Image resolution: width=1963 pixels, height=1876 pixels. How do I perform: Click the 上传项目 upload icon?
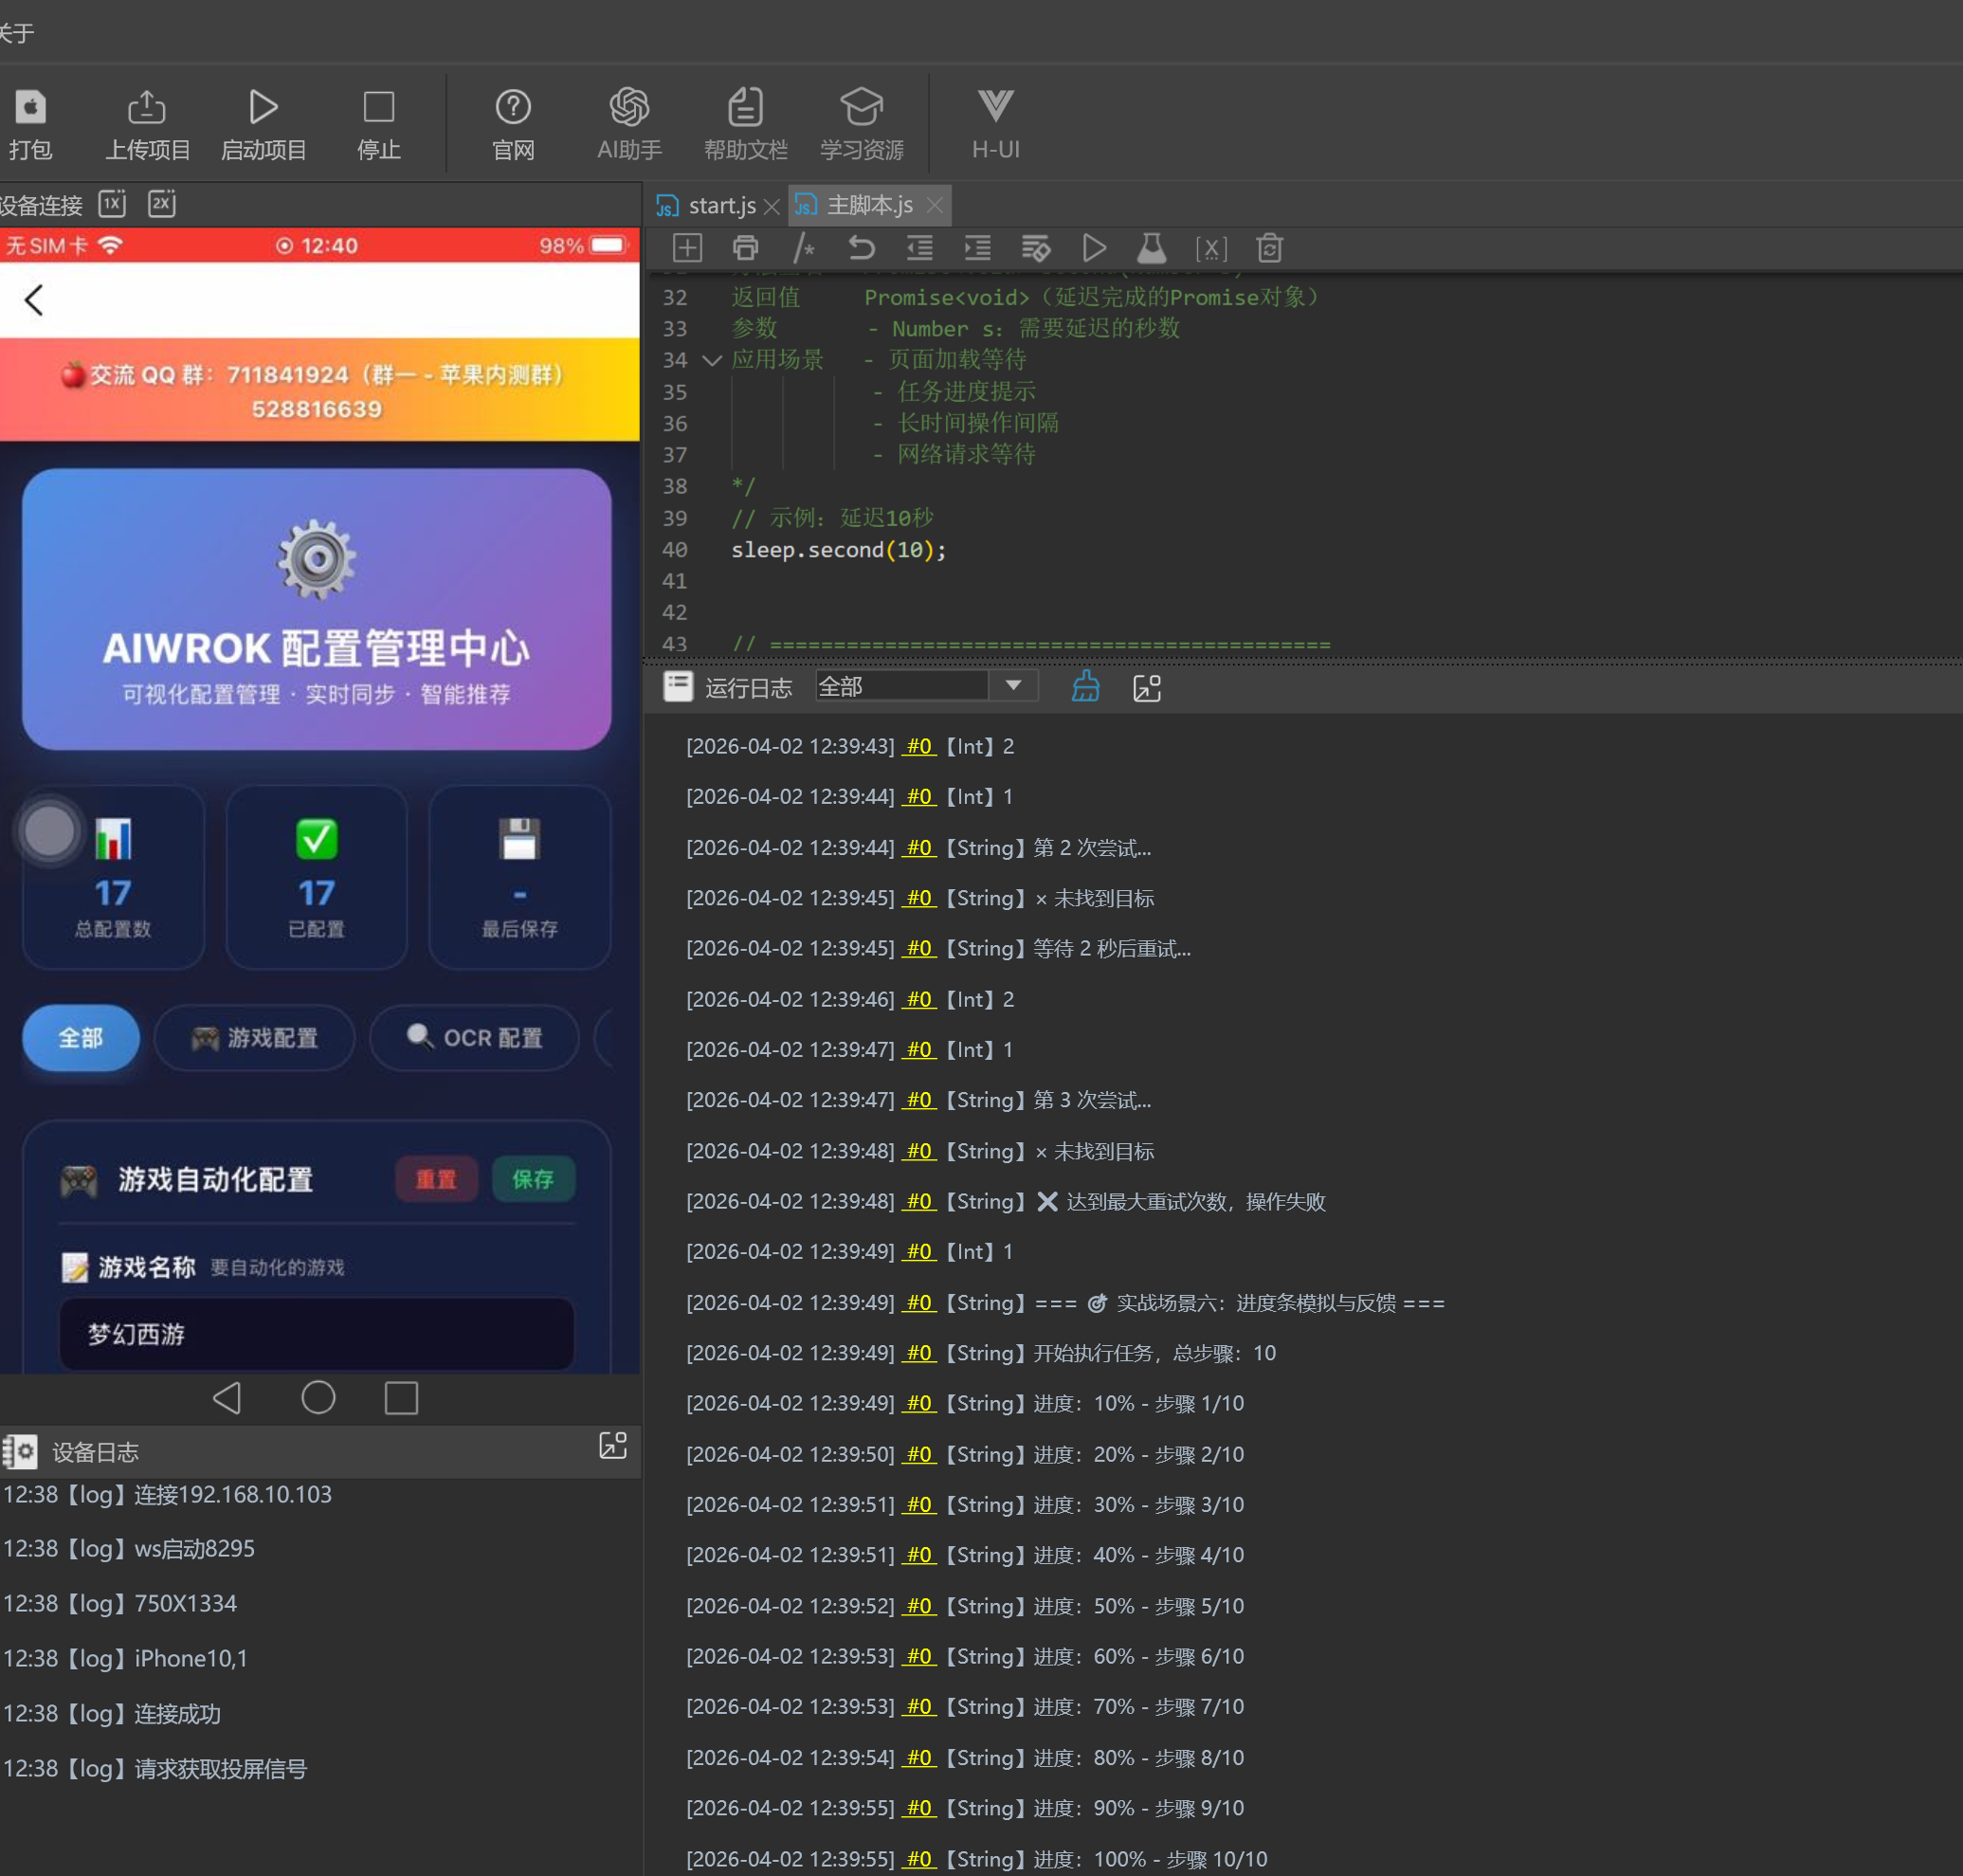click(x=147, y=124)
